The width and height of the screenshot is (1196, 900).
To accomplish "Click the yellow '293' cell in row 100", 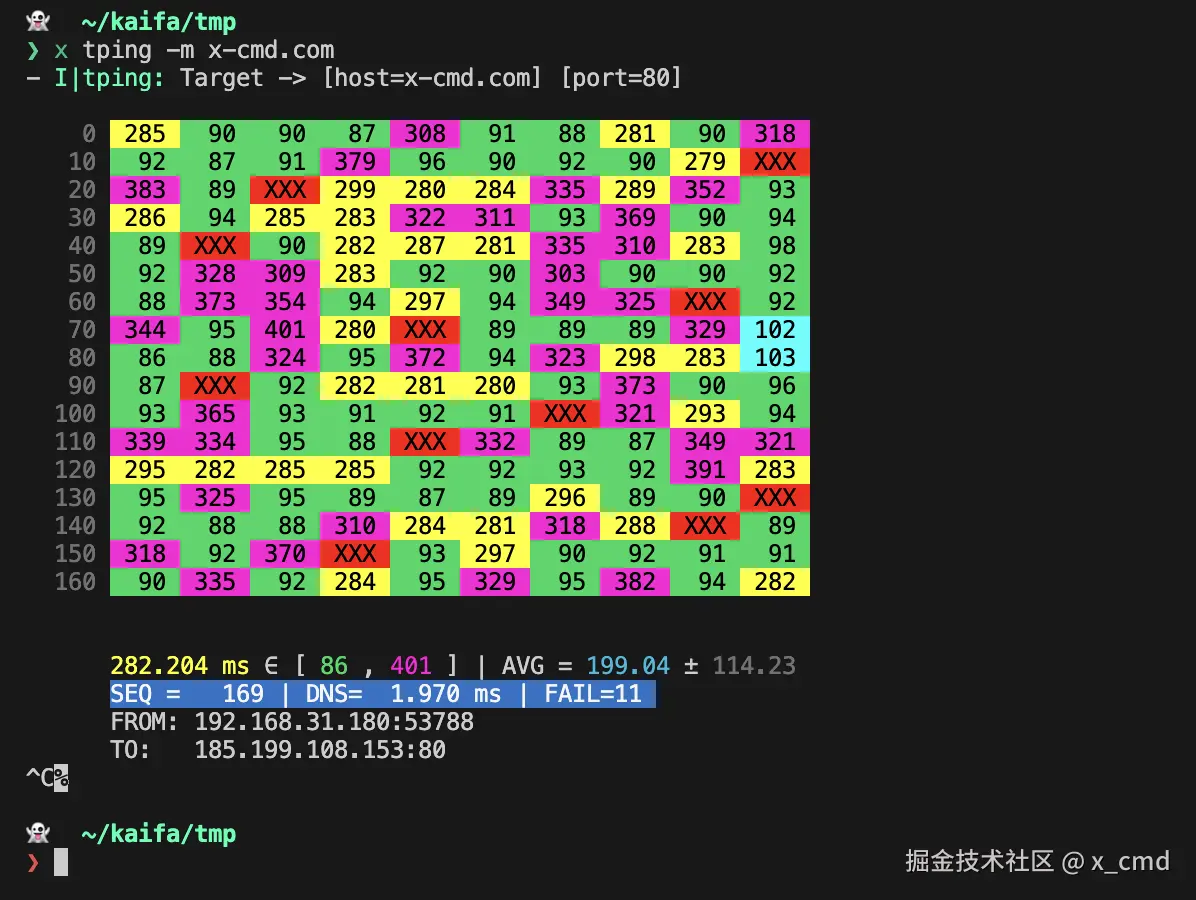I will pyautogui.click(x=705, y=414).
